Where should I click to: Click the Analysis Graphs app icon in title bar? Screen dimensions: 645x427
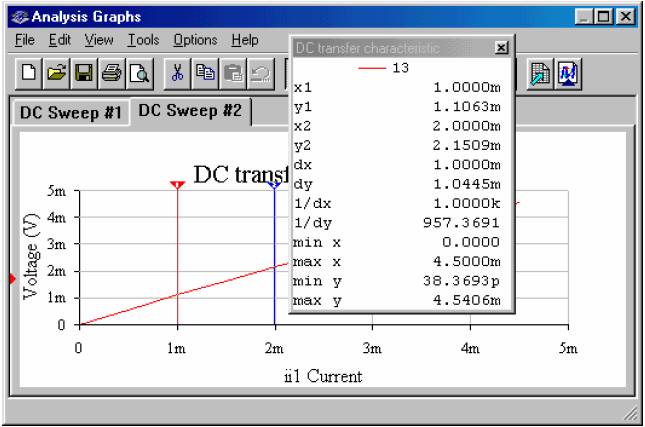point(20,17)
